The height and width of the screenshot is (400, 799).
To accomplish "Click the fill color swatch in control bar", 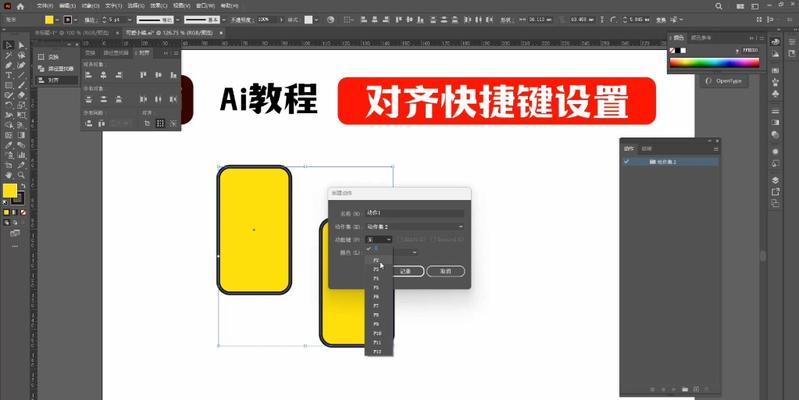I will point(49,20).
